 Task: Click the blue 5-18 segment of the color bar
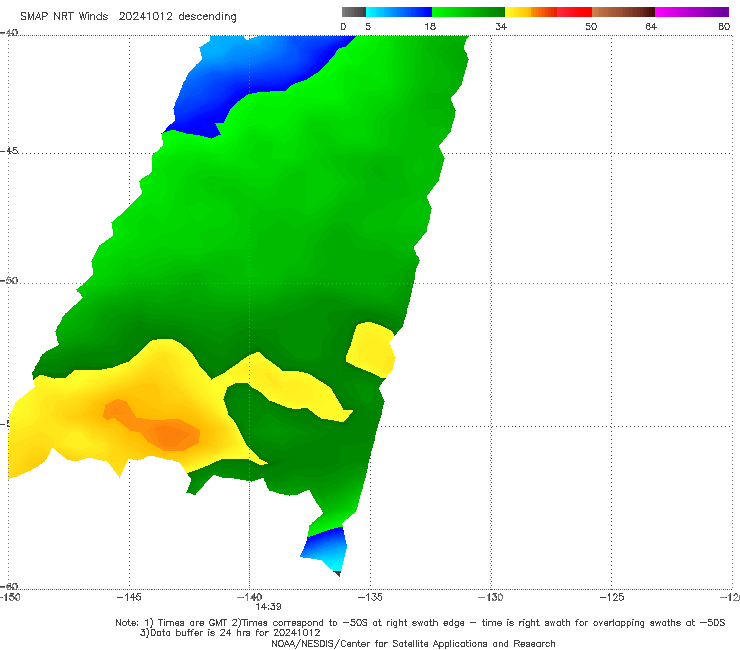(399, 12)
